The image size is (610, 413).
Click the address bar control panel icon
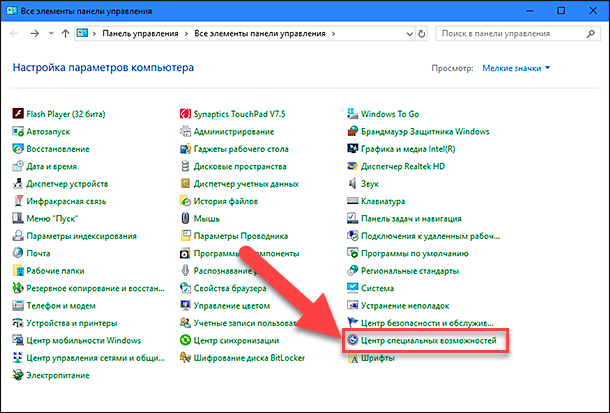tap(82, 33)
